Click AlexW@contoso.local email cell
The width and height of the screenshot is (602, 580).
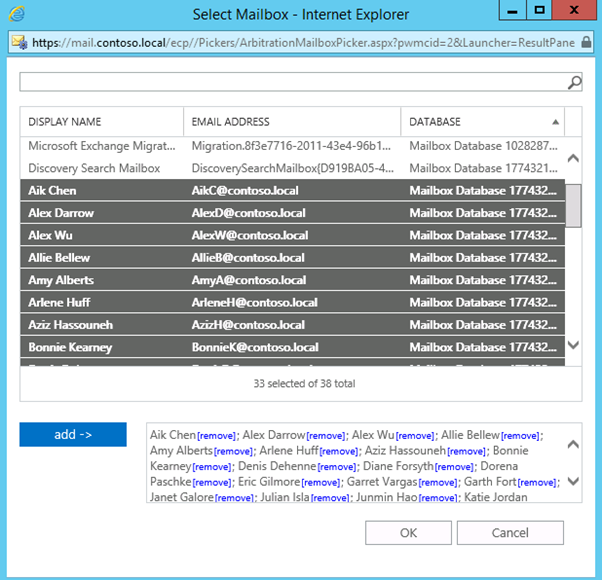click(250, 235)
